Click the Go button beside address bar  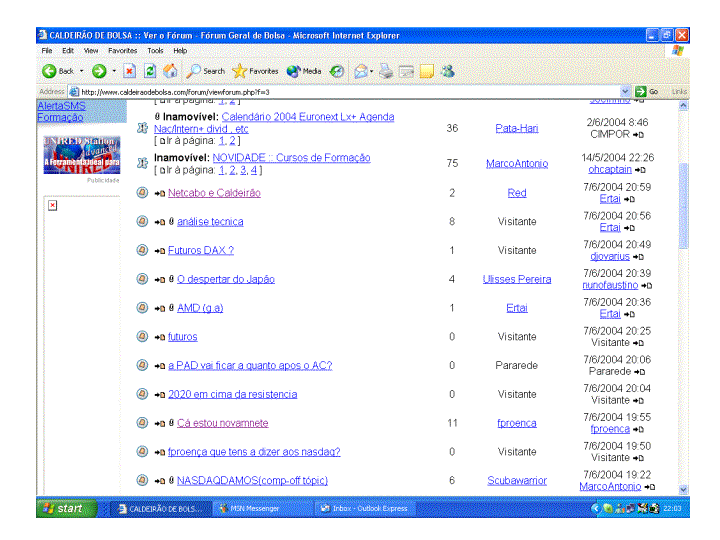click(x=647, y=92)
